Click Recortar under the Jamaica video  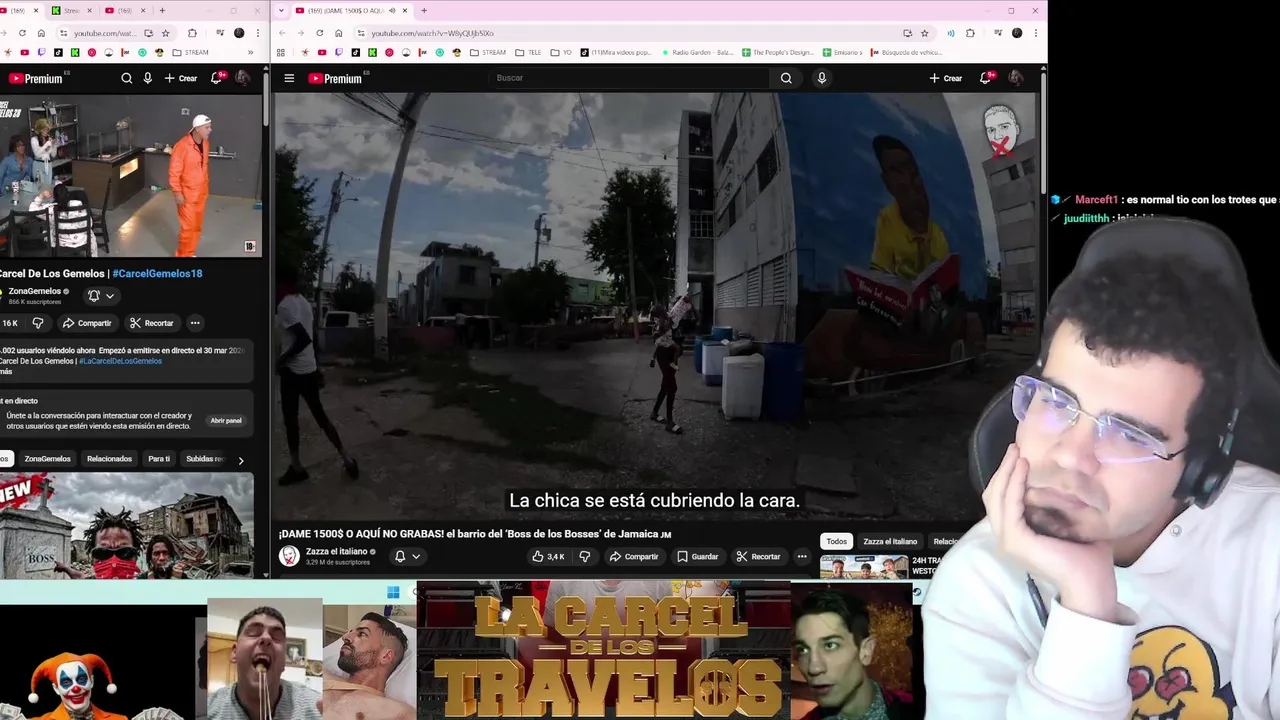[x=758, y=556]
